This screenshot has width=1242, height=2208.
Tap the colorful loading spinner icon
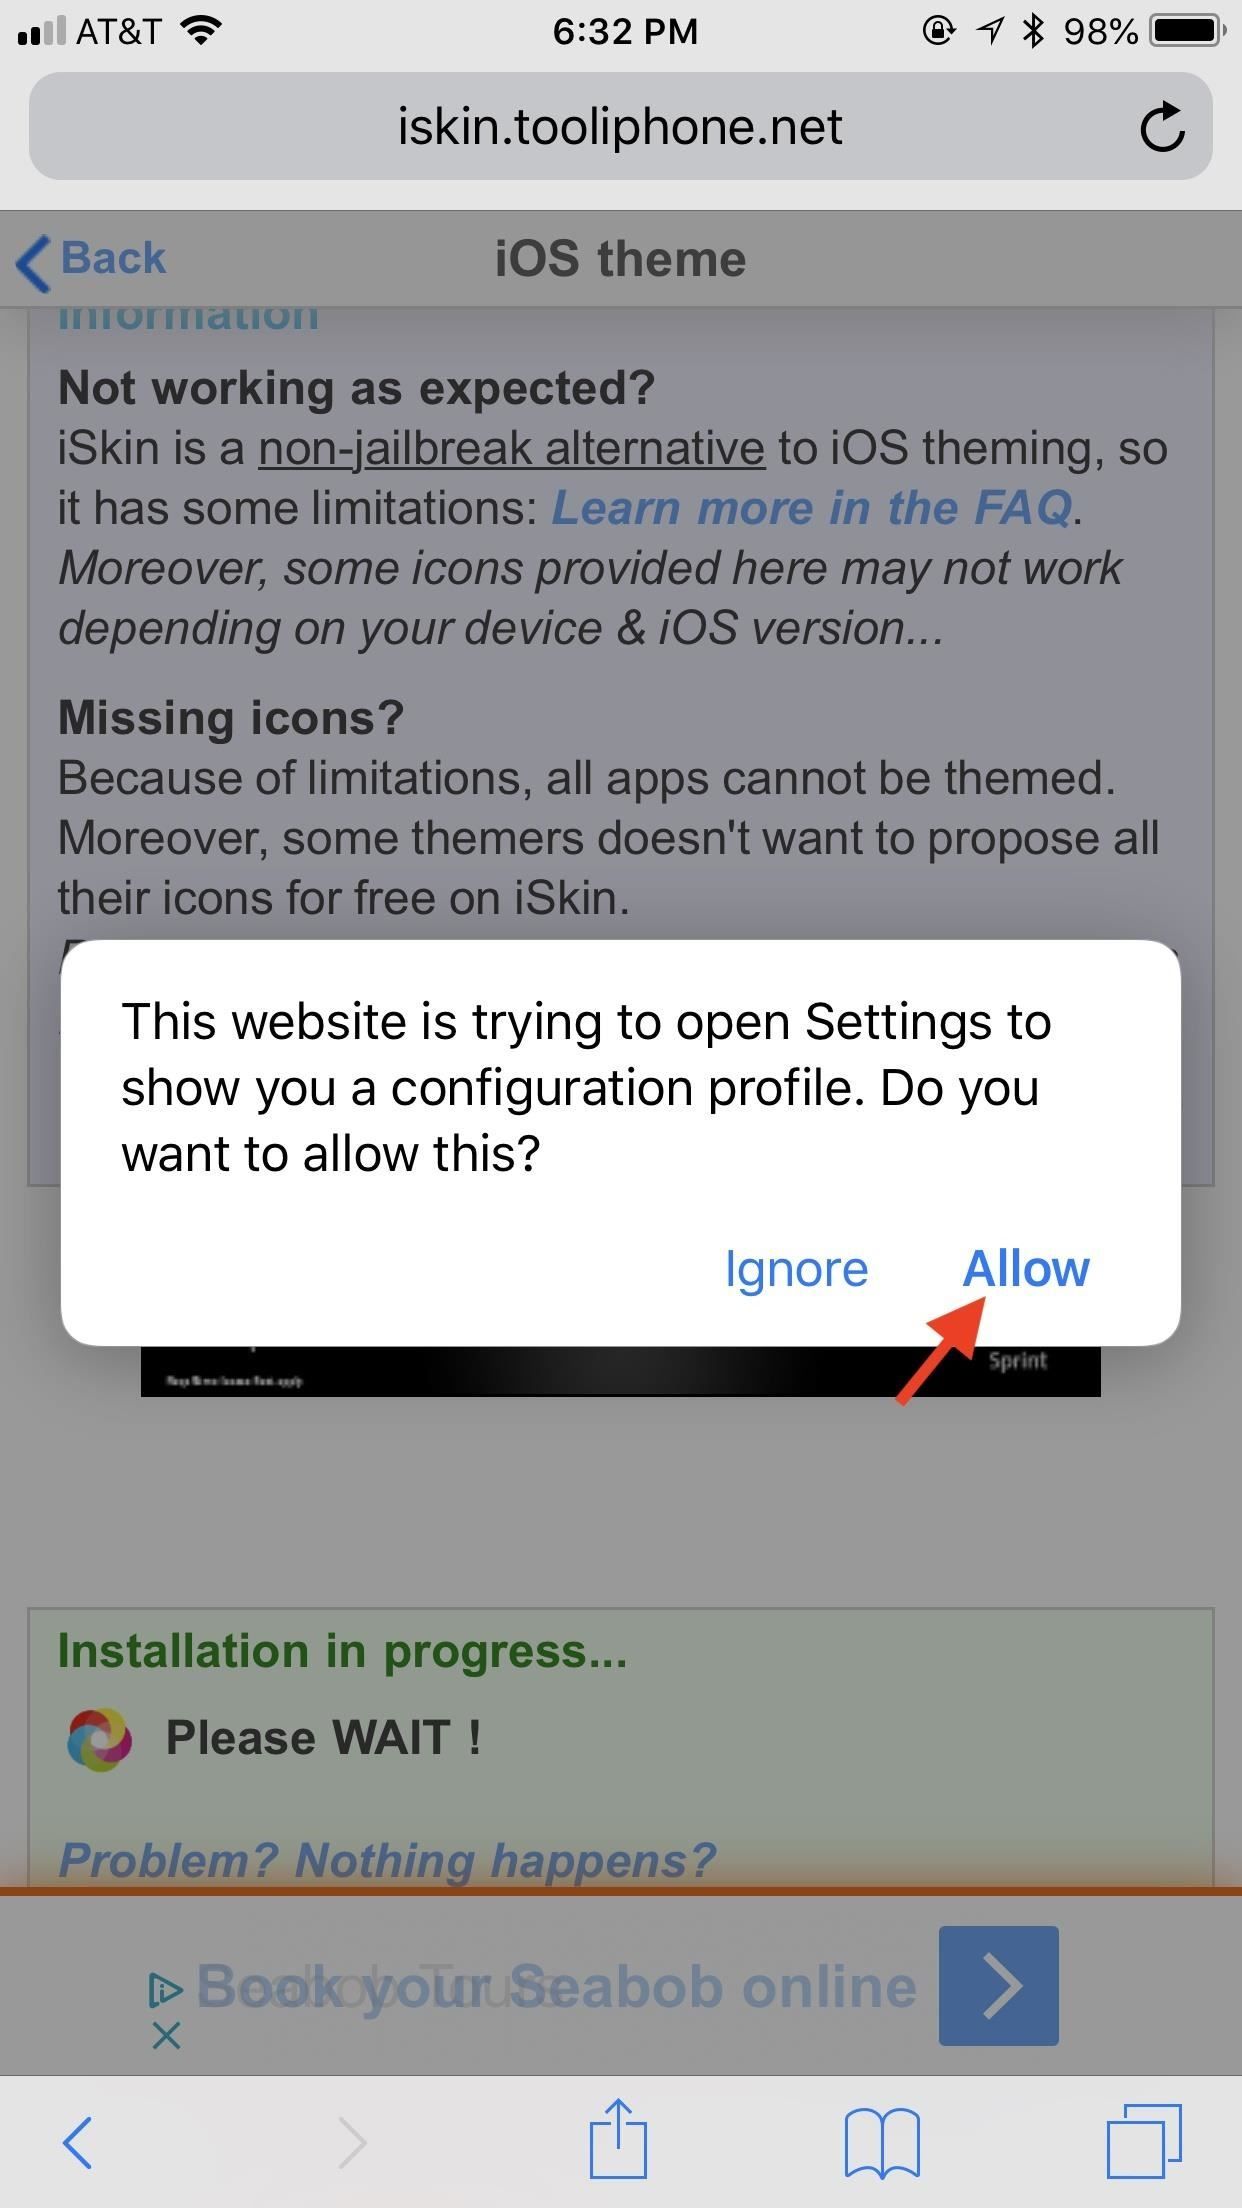[x=99, y=1738]
